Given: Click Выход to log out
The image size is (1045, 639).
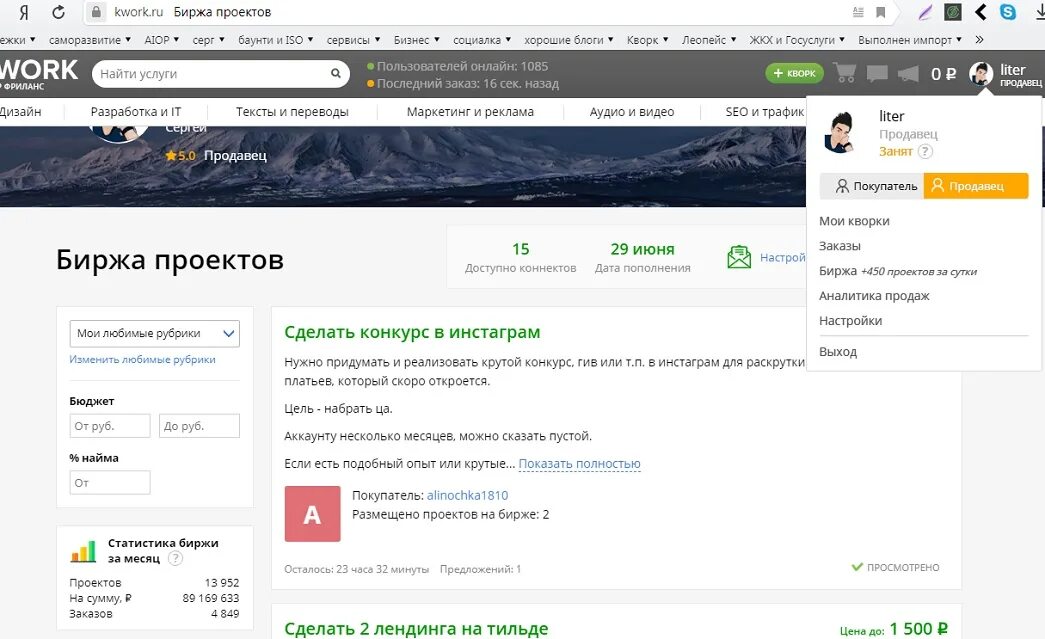Looking at the screenshot, I should coord(838,352).
